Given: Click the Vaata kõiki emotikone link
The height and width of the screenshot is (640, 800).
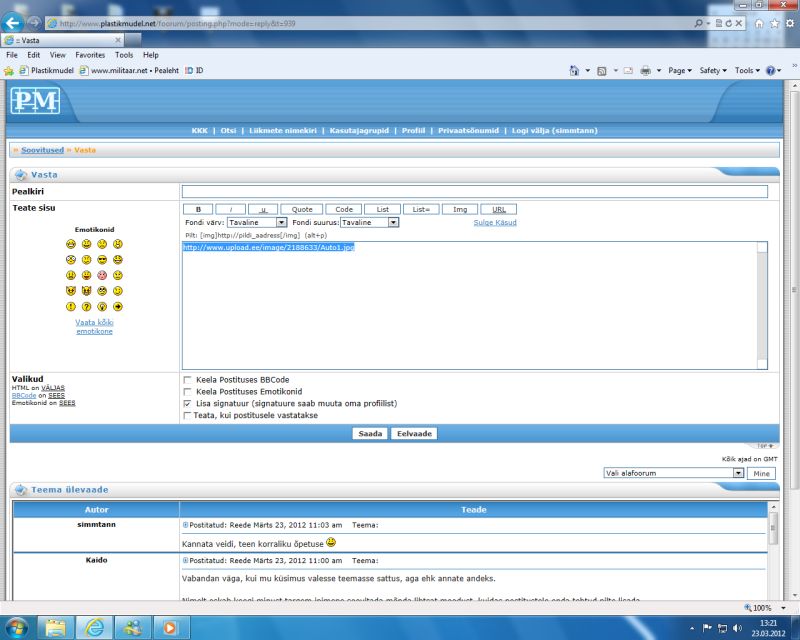Looking at the screenshot, I should tap(94, 327).
